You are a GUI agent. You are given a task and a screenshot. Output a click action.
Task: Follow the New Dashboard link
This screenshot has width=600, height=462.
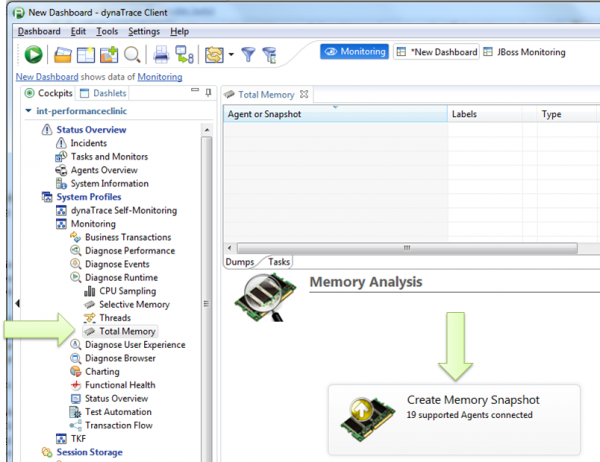[47, 77]
